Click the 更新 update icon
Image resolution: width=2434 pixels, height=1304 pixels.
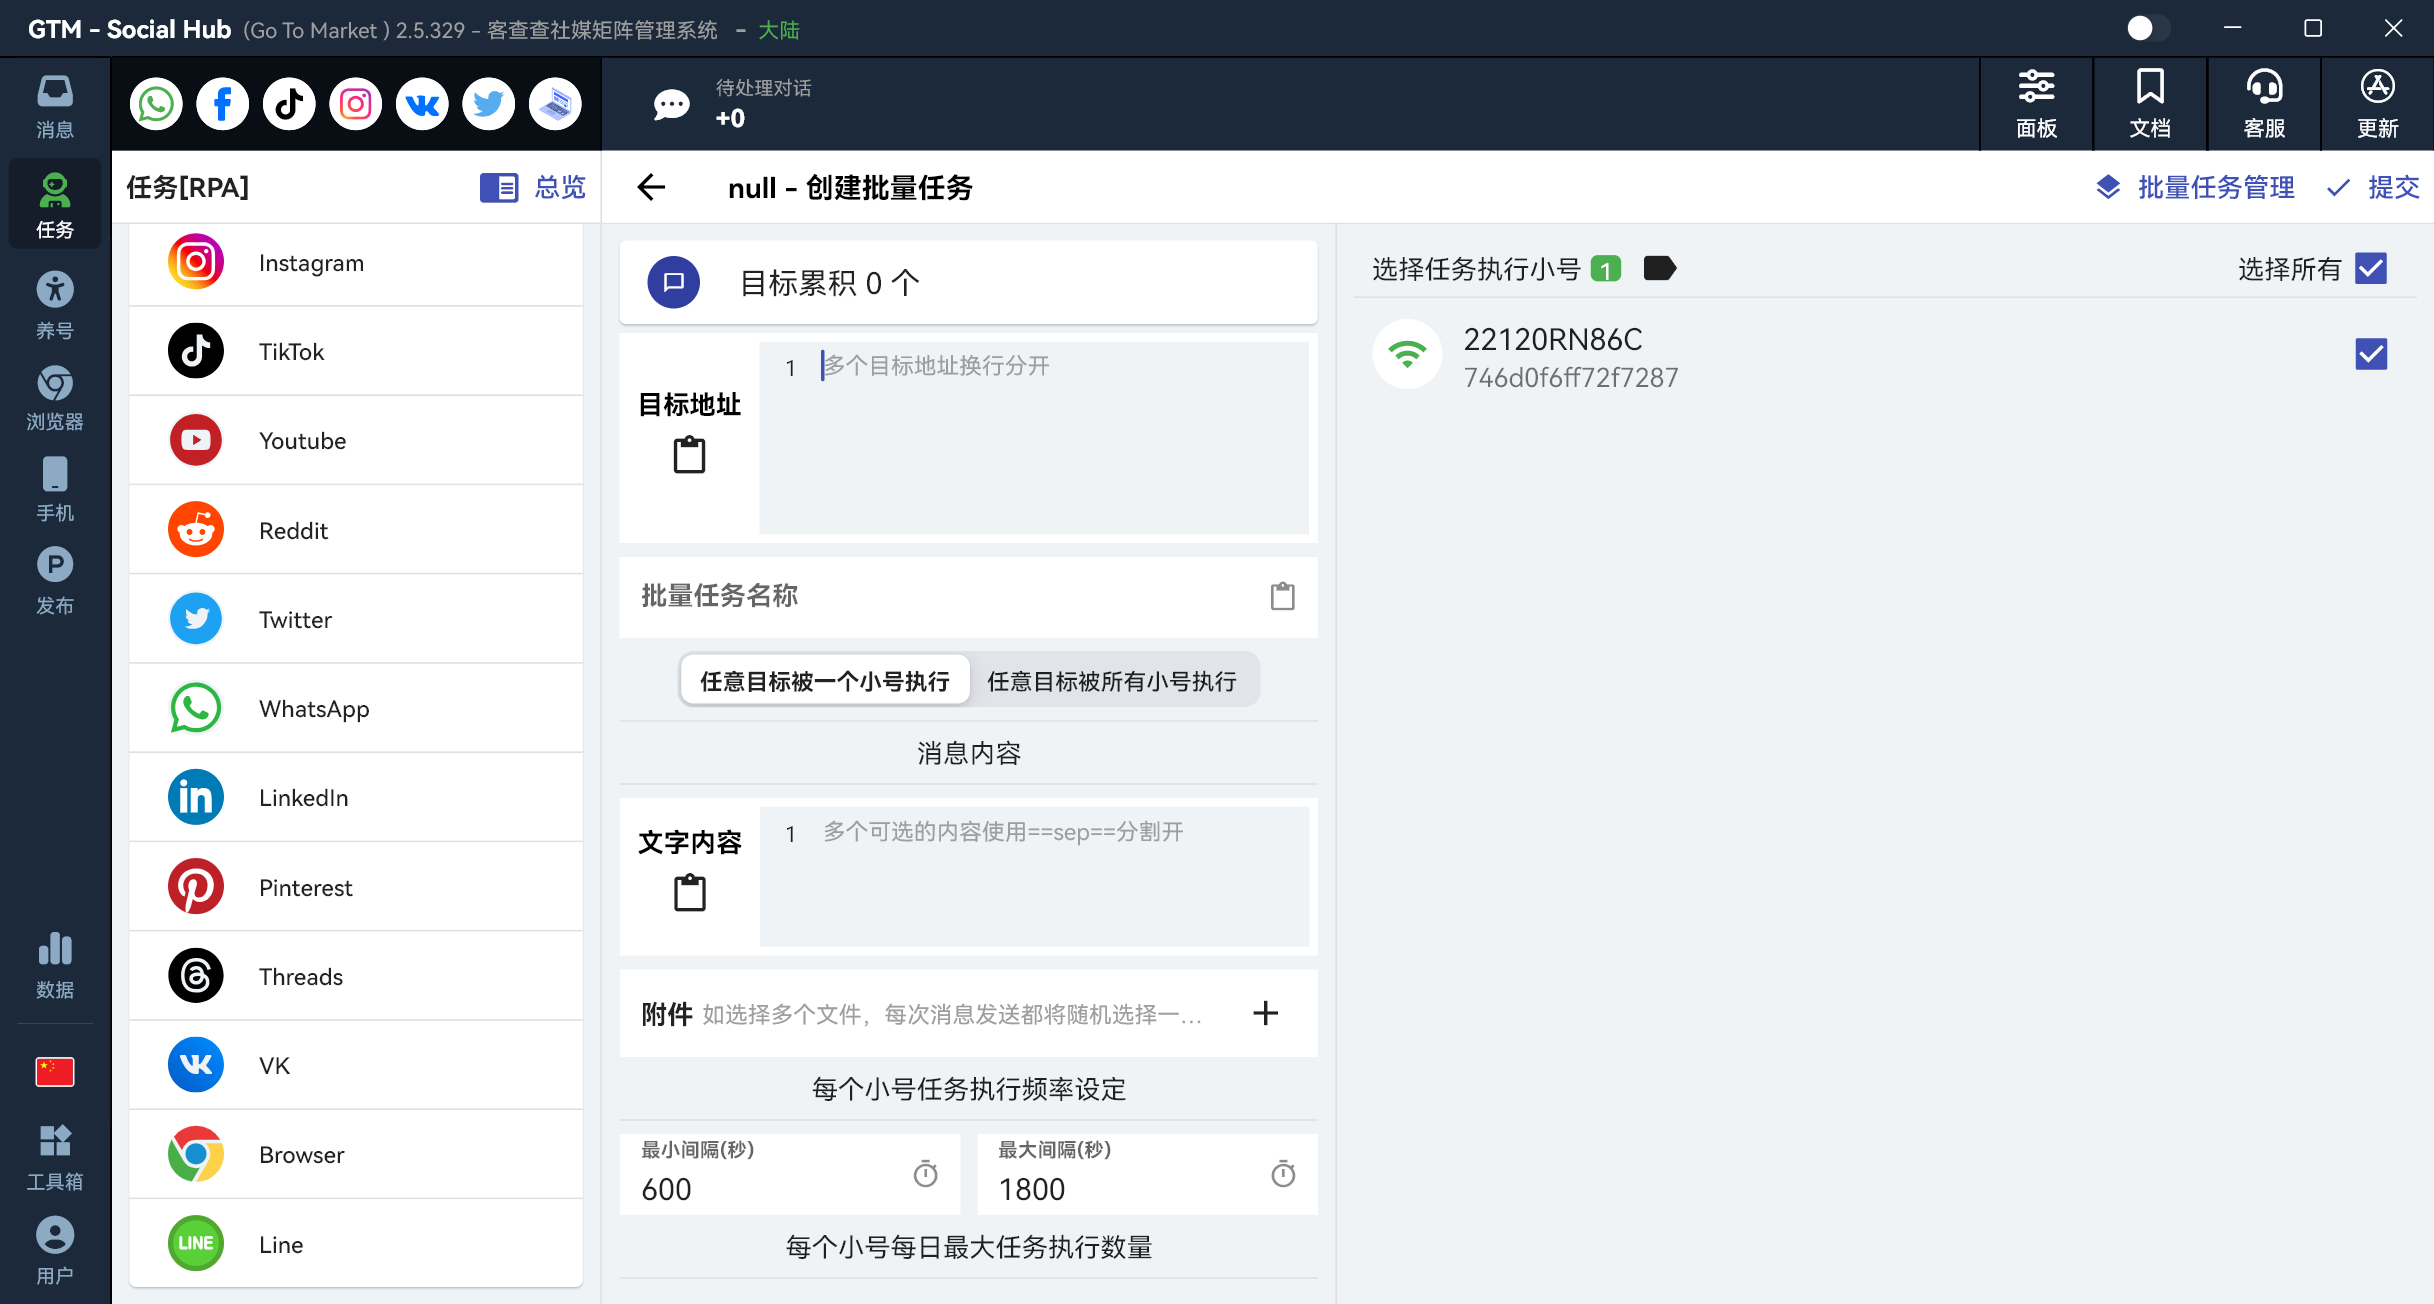pos(2378,104)
